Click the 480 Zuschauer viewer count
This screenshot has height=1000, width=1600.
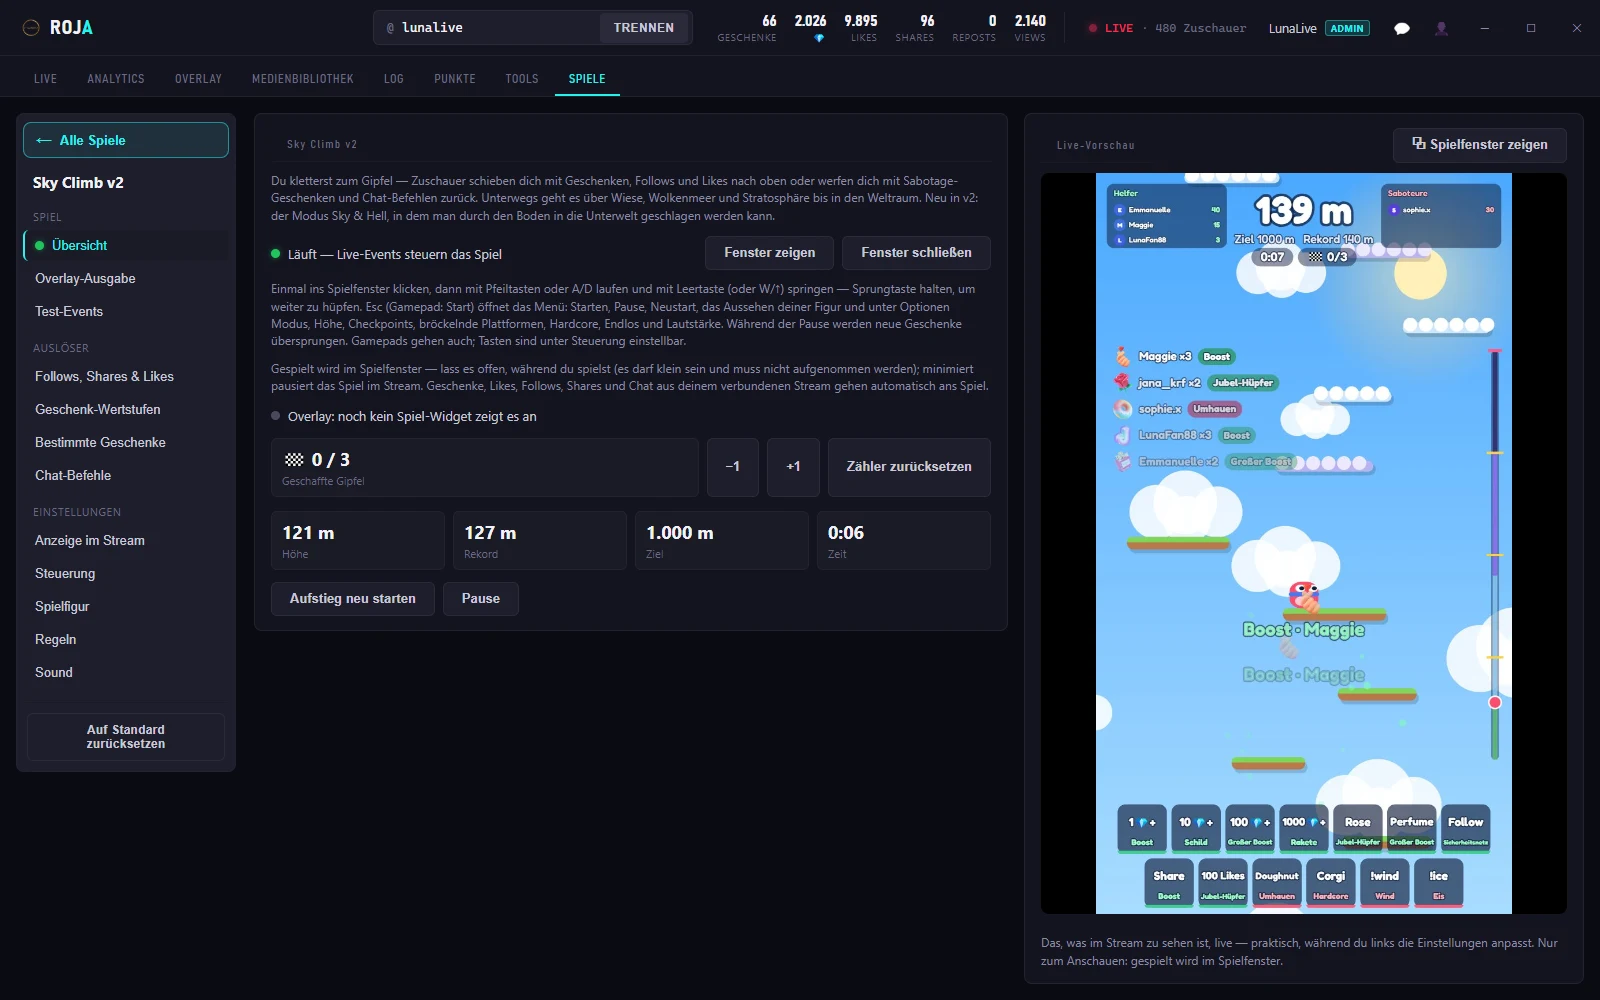[x=1201, y=28]
